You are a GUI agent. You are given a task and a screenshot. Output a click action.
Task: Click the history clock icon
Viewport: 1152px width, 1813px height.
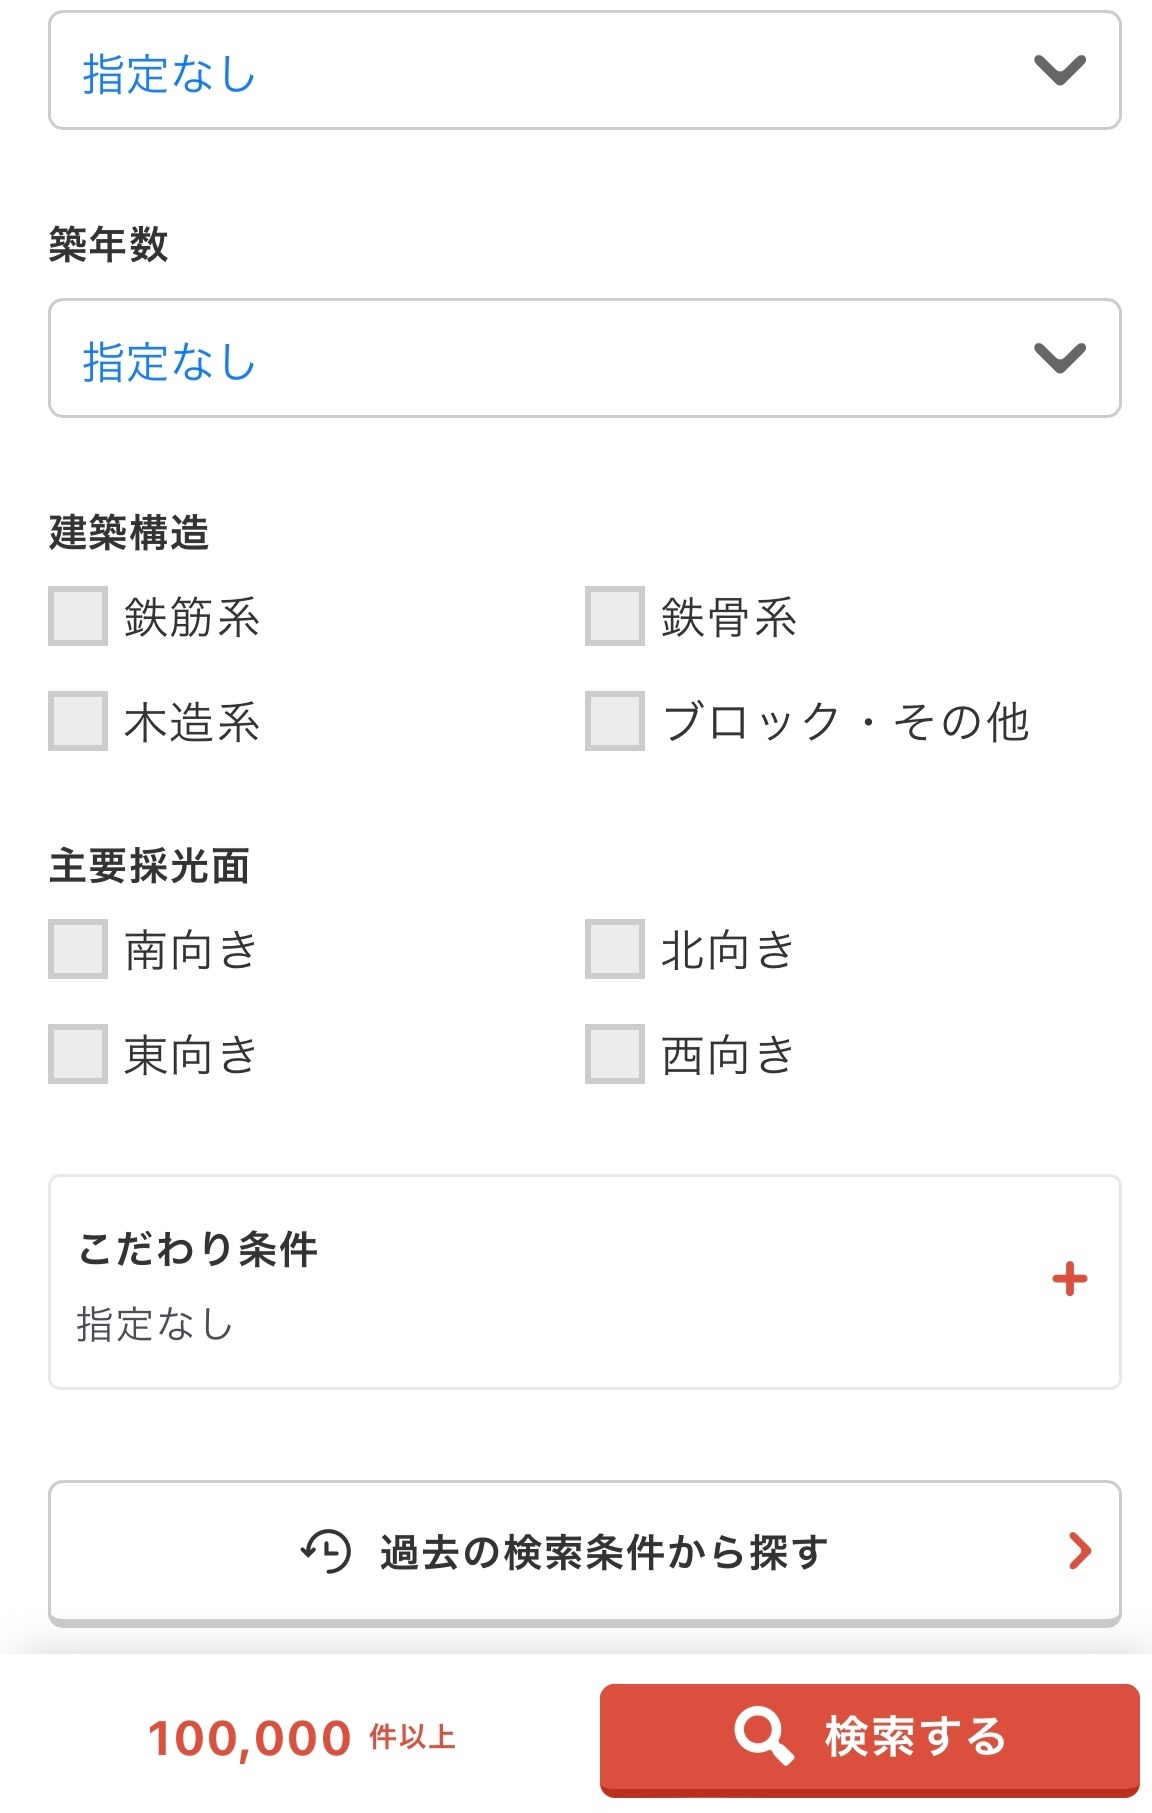click(x=326, y=1551)
